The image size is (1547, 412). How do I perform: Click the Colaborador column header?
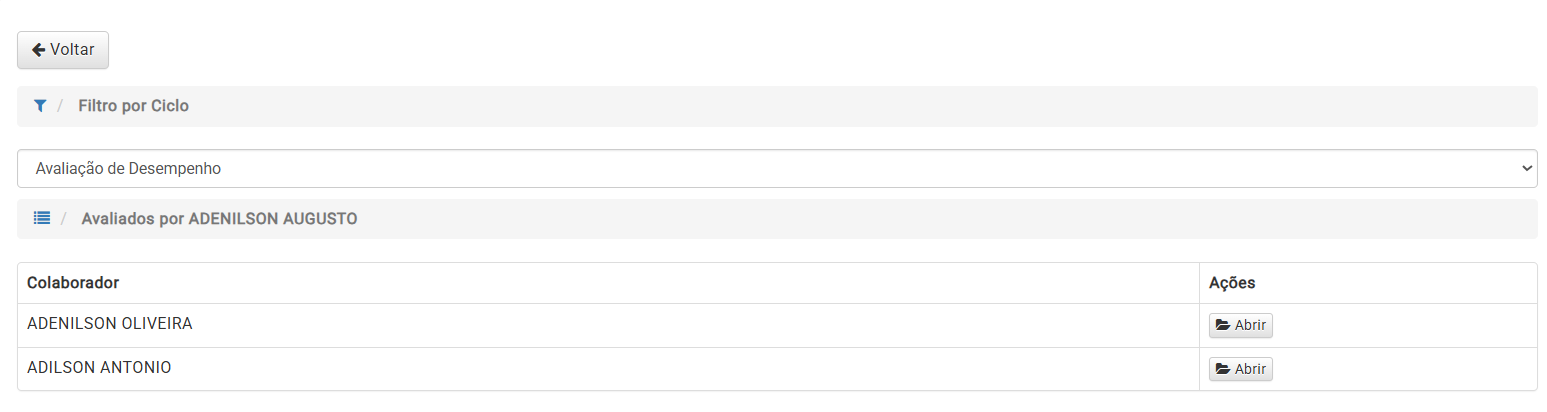pyautogui.click(x=73, y=283)
